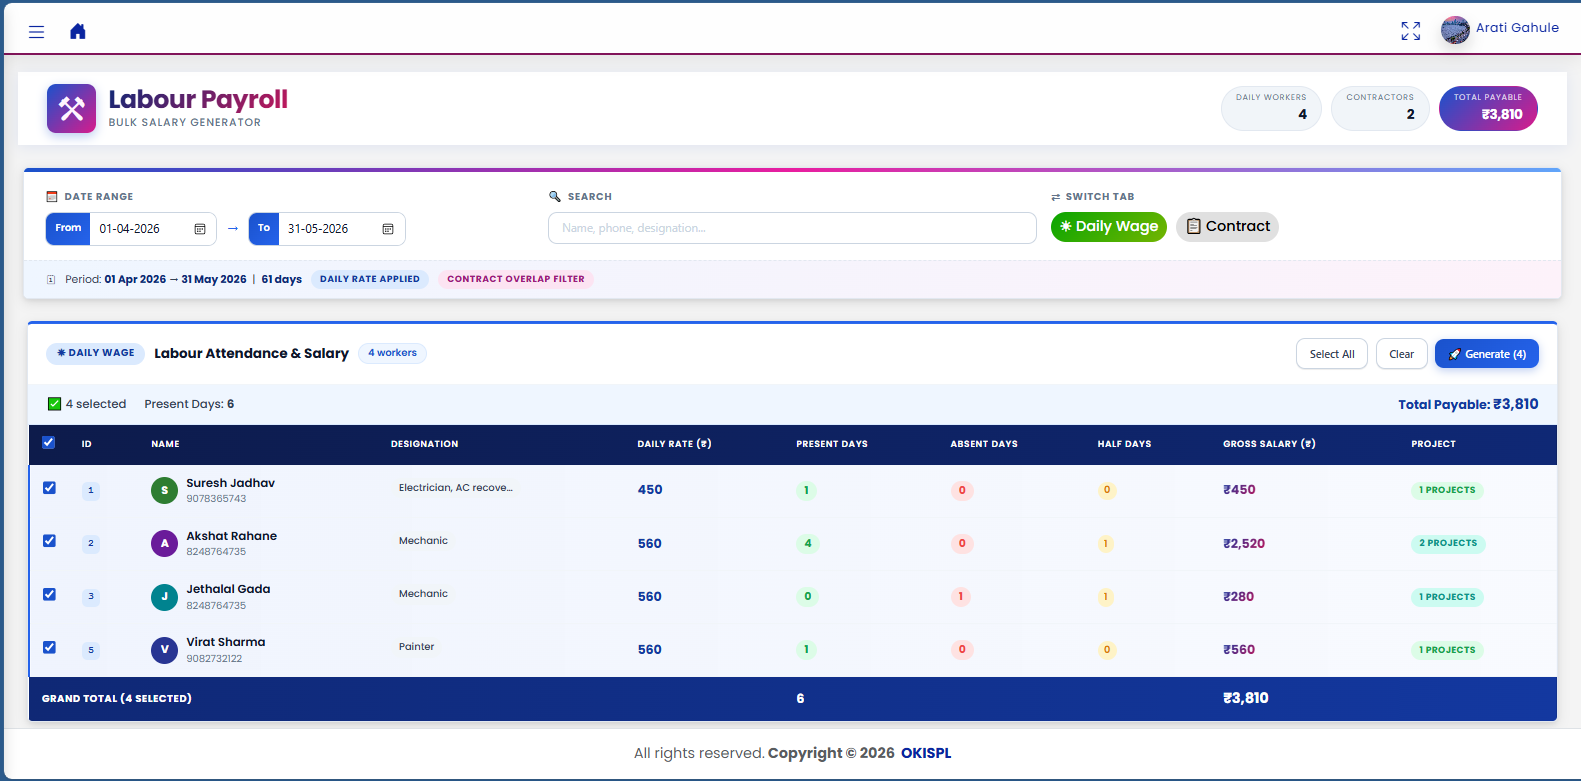Open Suresh Jadhav's 1 Projects badge
The width and height of the screenshot is (1581, 781).
tap(1447, 490)
